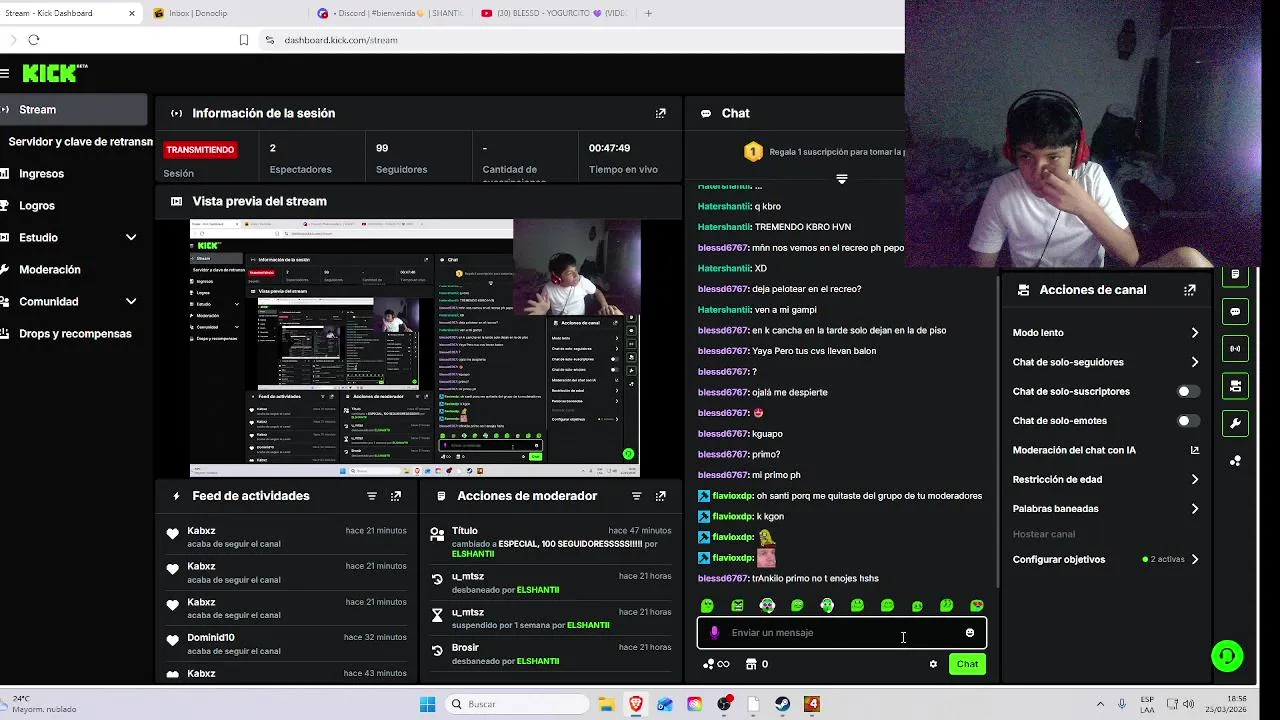This screenshot has height=720, width=1280.
Task: Toggle the broadcast signal widget in right sidebar
Action: click(1235, 349)
